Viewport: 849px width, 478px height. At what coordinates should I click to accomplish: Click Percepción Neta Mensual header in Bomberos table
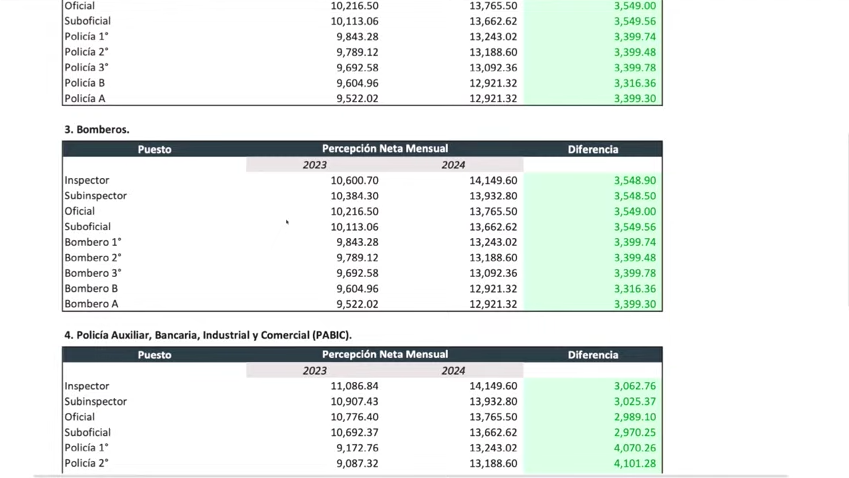[384, 149]
